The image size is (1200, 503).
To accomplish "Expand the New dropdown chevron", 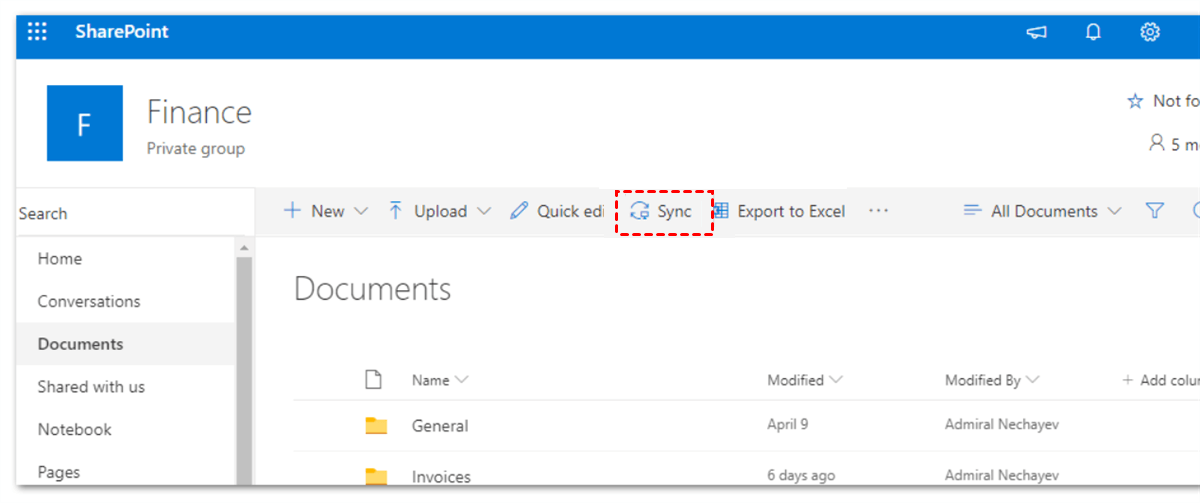I will tap(361, 212).
